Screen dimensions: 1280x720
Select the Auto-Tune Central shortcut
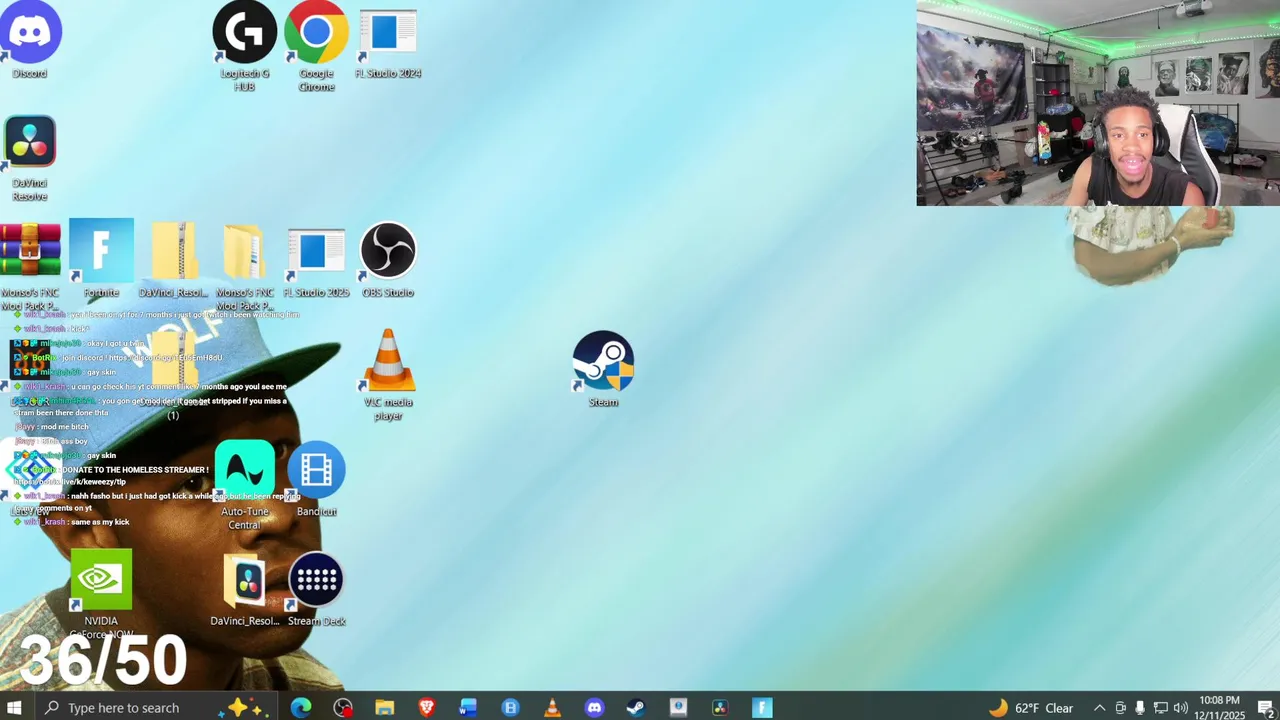coord(245,485)
